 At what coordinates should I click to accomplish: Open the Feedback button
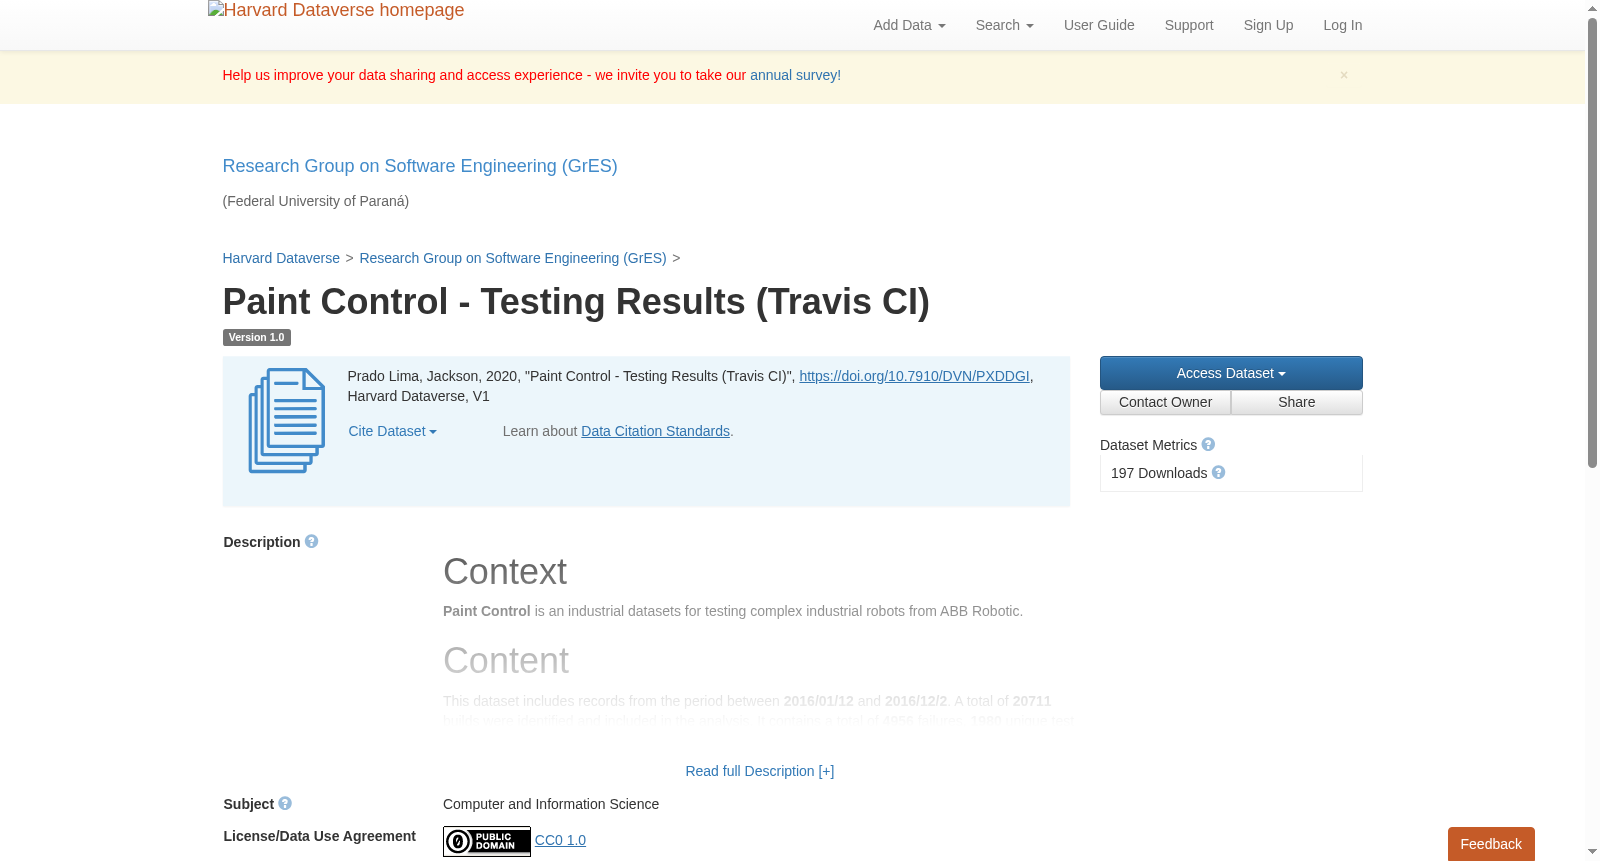pos(1491,844)
